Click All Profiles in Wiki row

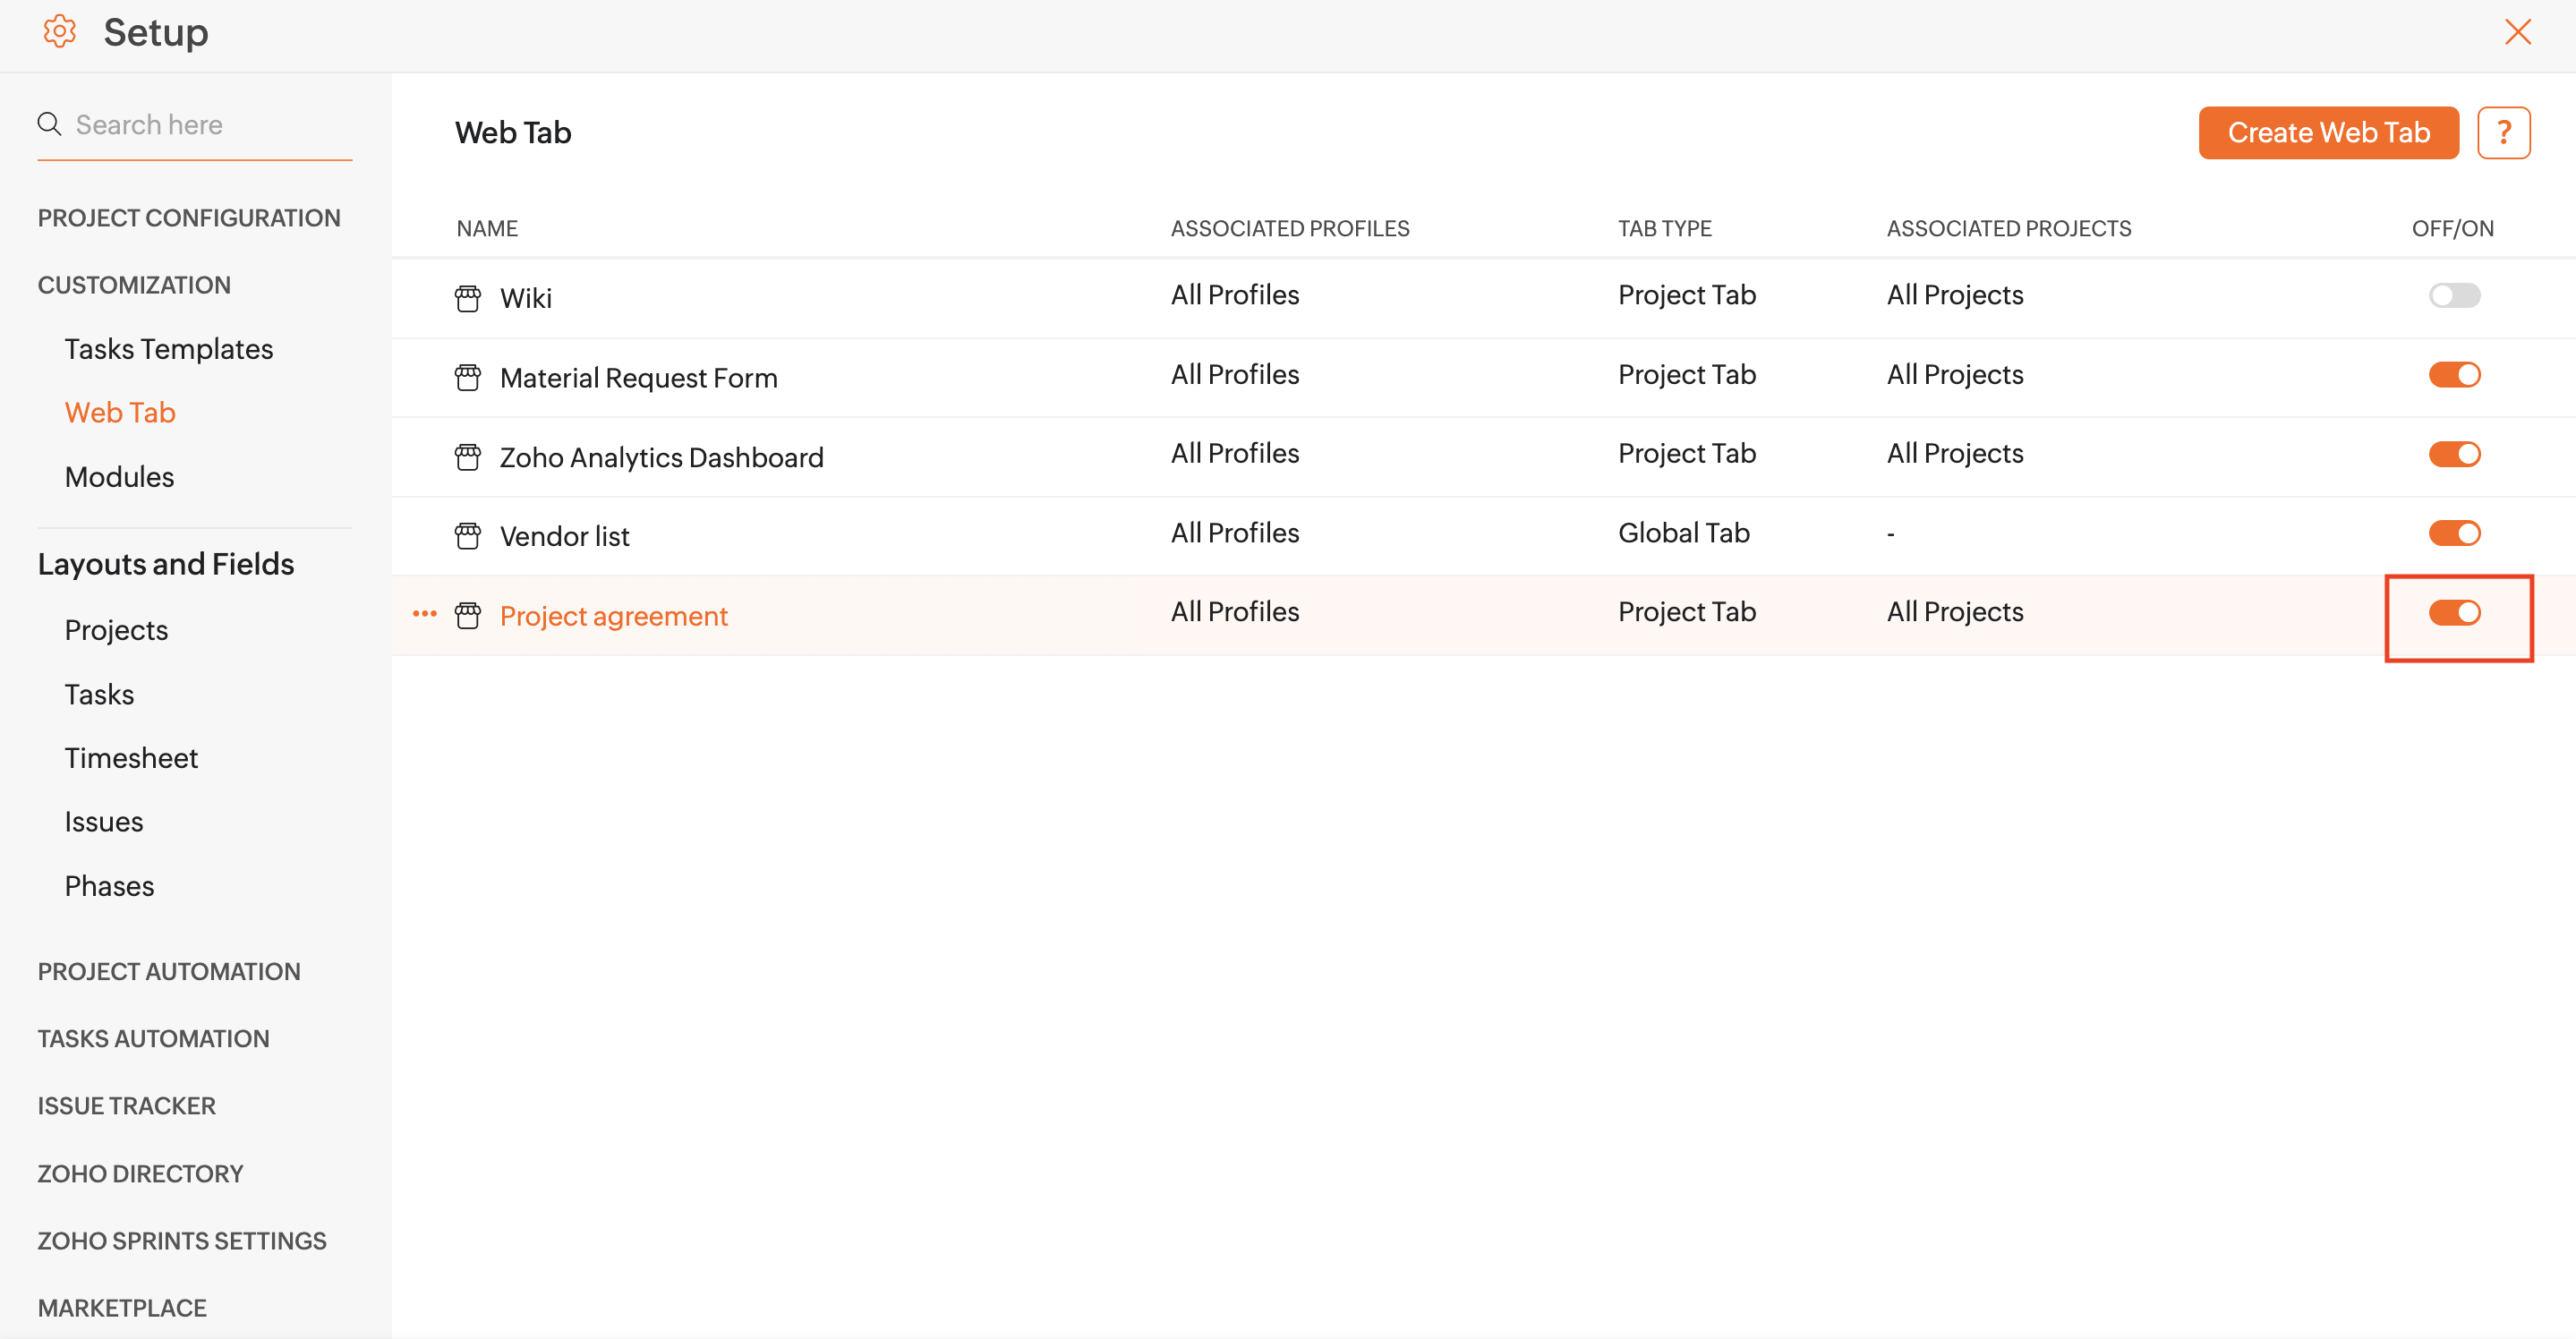click(x=1234, y=295)
